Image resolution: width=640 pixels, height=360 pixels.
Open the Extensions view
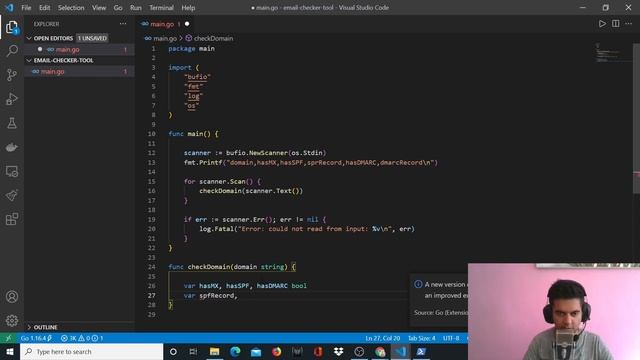[x=12, y=219]
